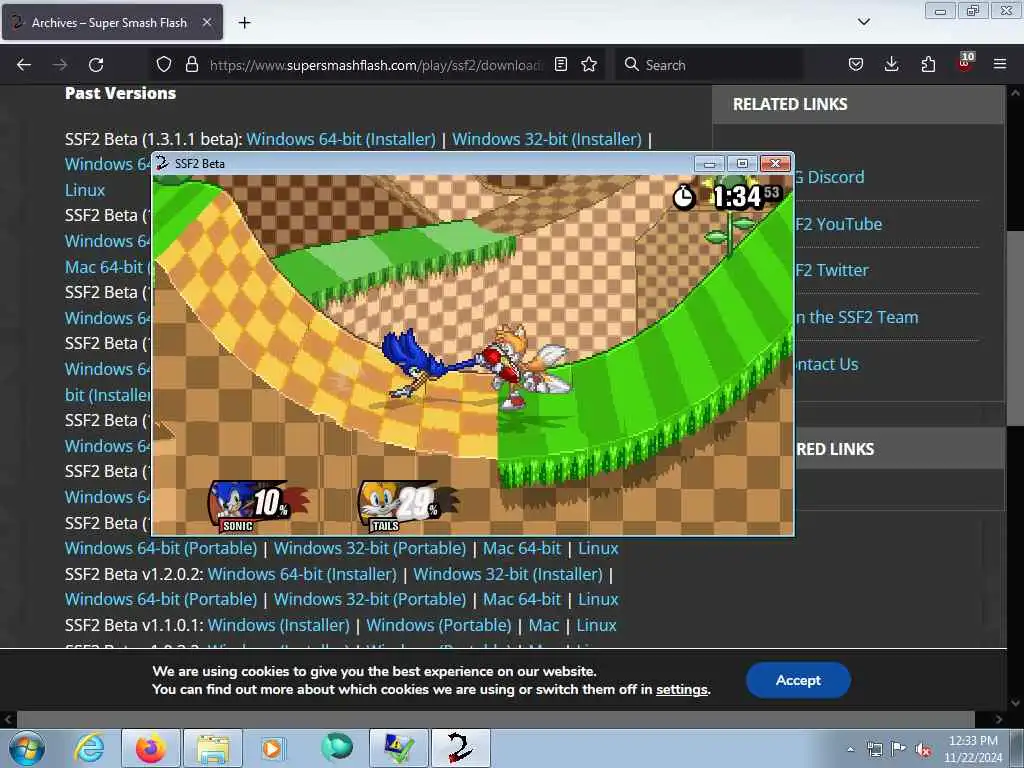Open the Windows Start menu
1024x768 pixels.
point(27,748)
